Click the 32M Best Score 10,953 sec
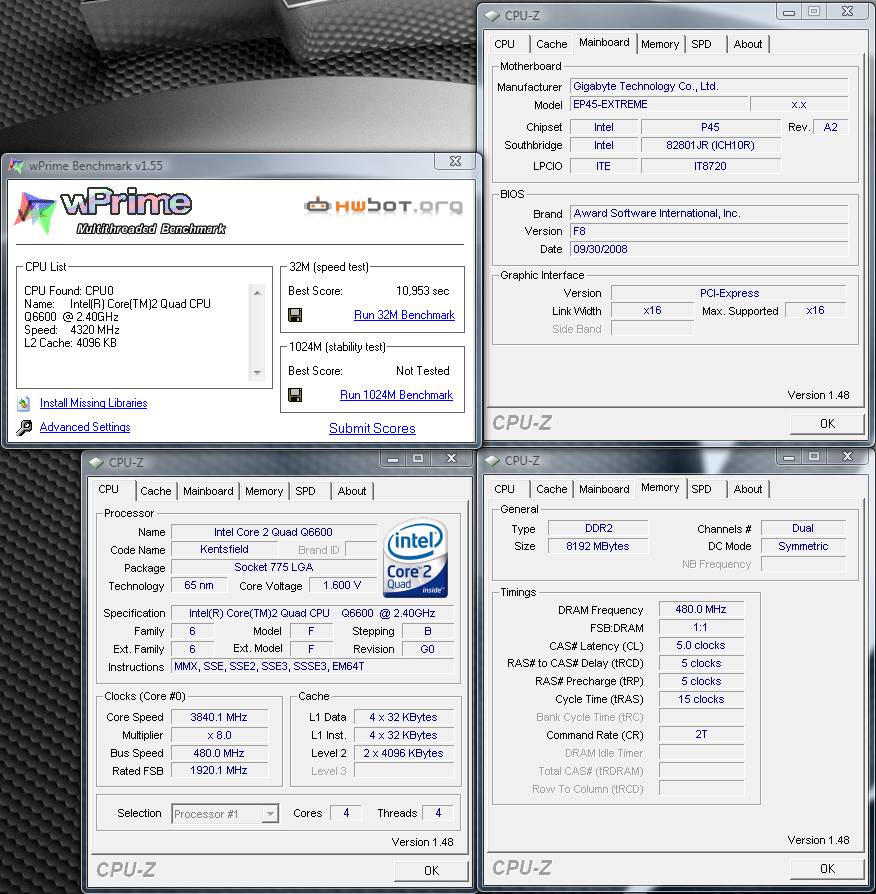Viewport: 876px width, 894px height. (x=423, y=291)
